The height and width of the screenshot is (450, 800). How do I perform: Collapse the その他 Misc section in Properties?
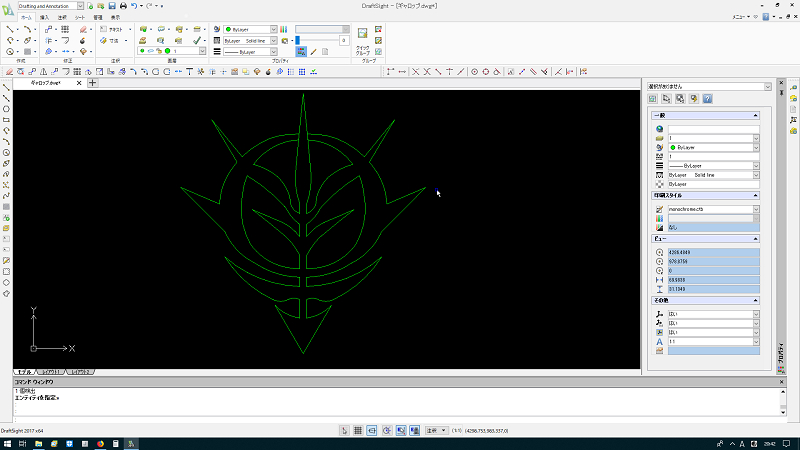(x=755, y=301)
